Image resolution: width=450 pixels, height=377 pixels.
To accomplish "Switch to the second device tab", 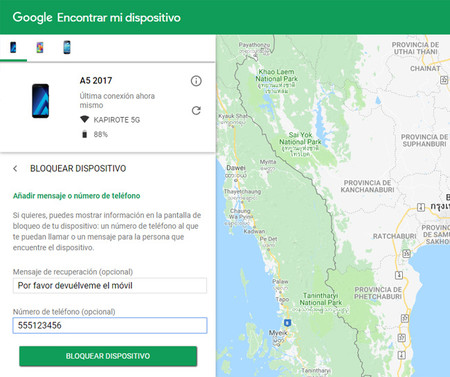I will (40, 48).
